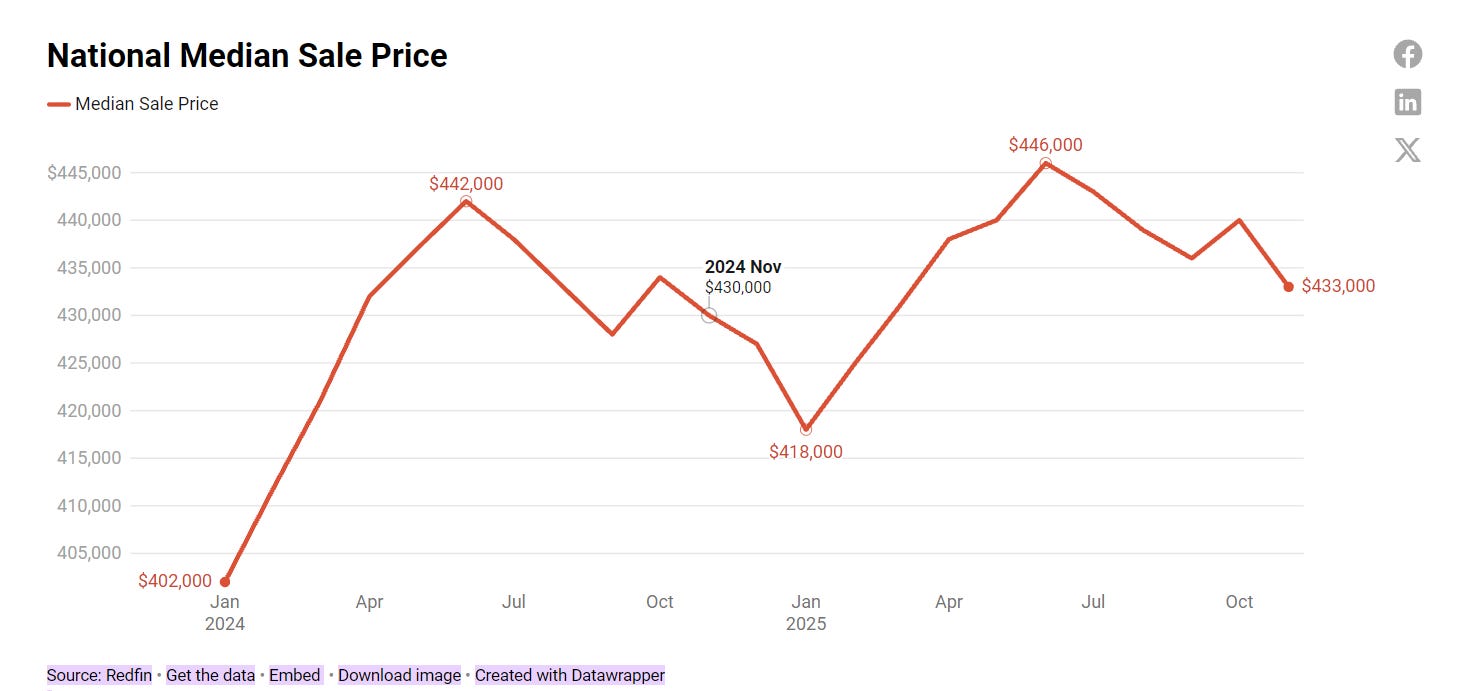Click the $402,000 starting data point
The image size is (1468, 691).
[225, 580]
